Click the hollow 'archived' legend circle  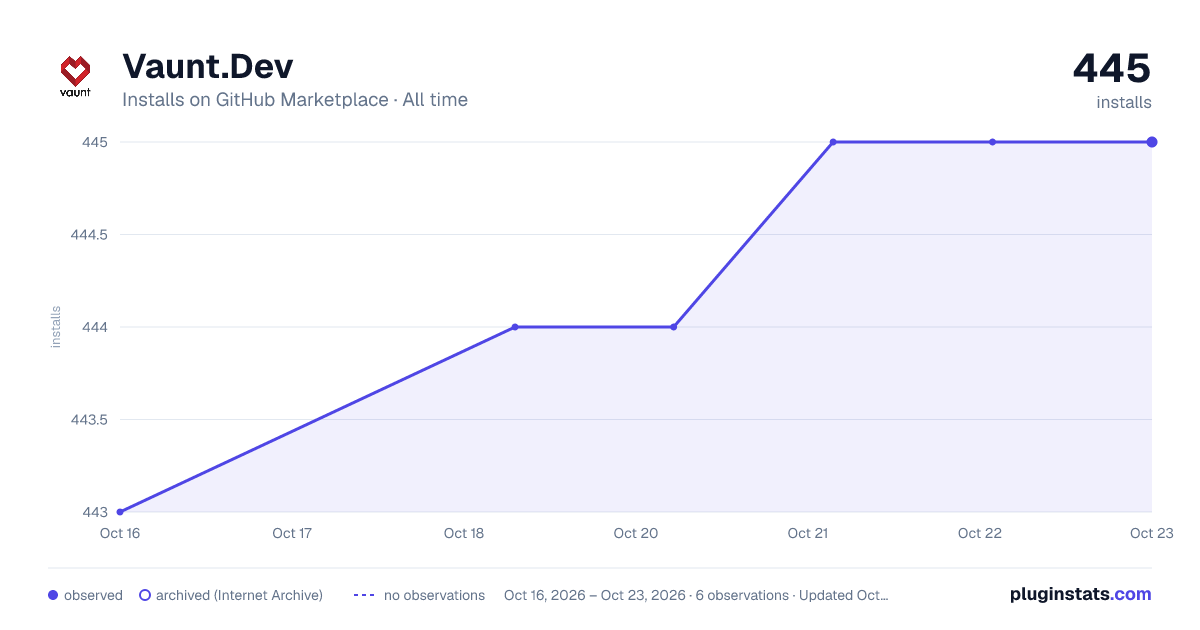point(145,595)
